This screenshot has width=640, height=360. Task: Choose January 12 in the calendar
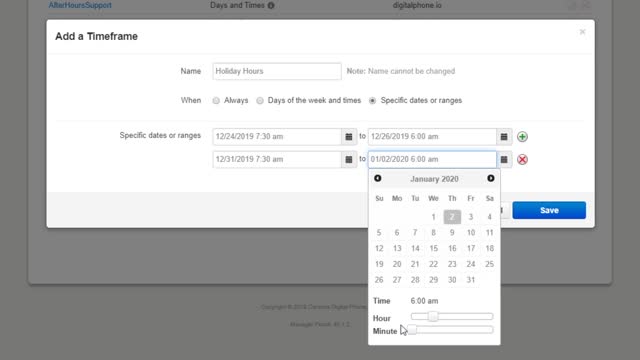pos(379,249)
